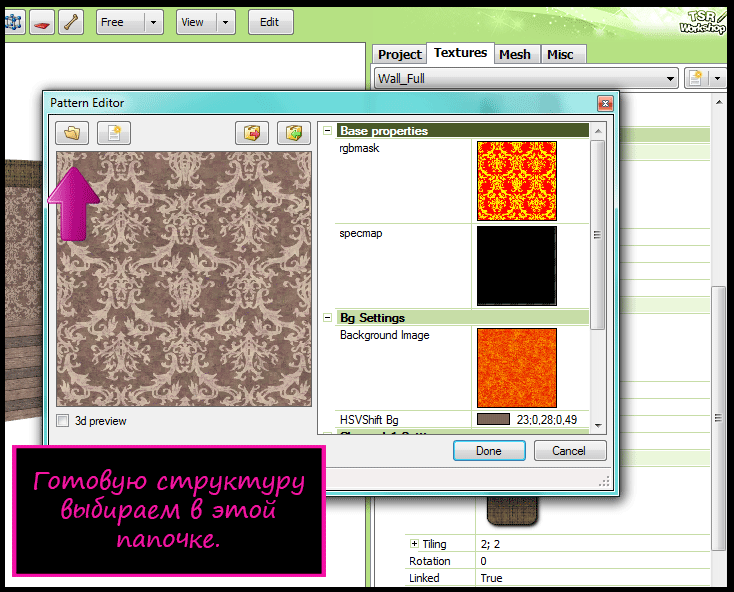The width and height of the screenshot is (734, 592).
Task: Click the Free mode button
Action: [x=121, y=22]
